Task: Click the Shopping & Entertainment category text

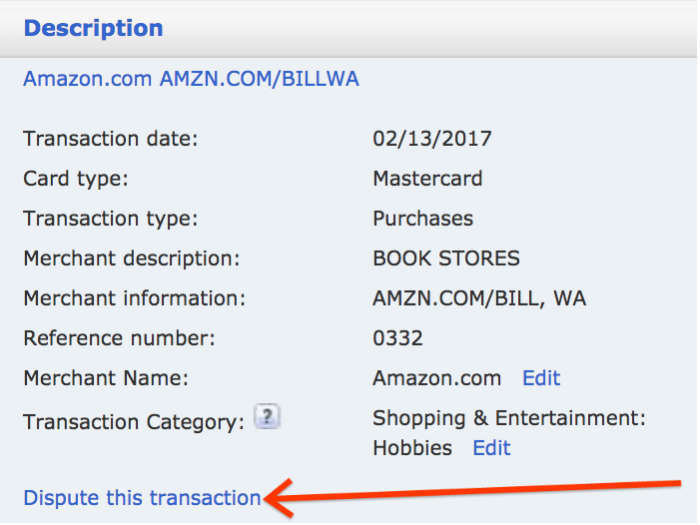Action: [509, 418]
